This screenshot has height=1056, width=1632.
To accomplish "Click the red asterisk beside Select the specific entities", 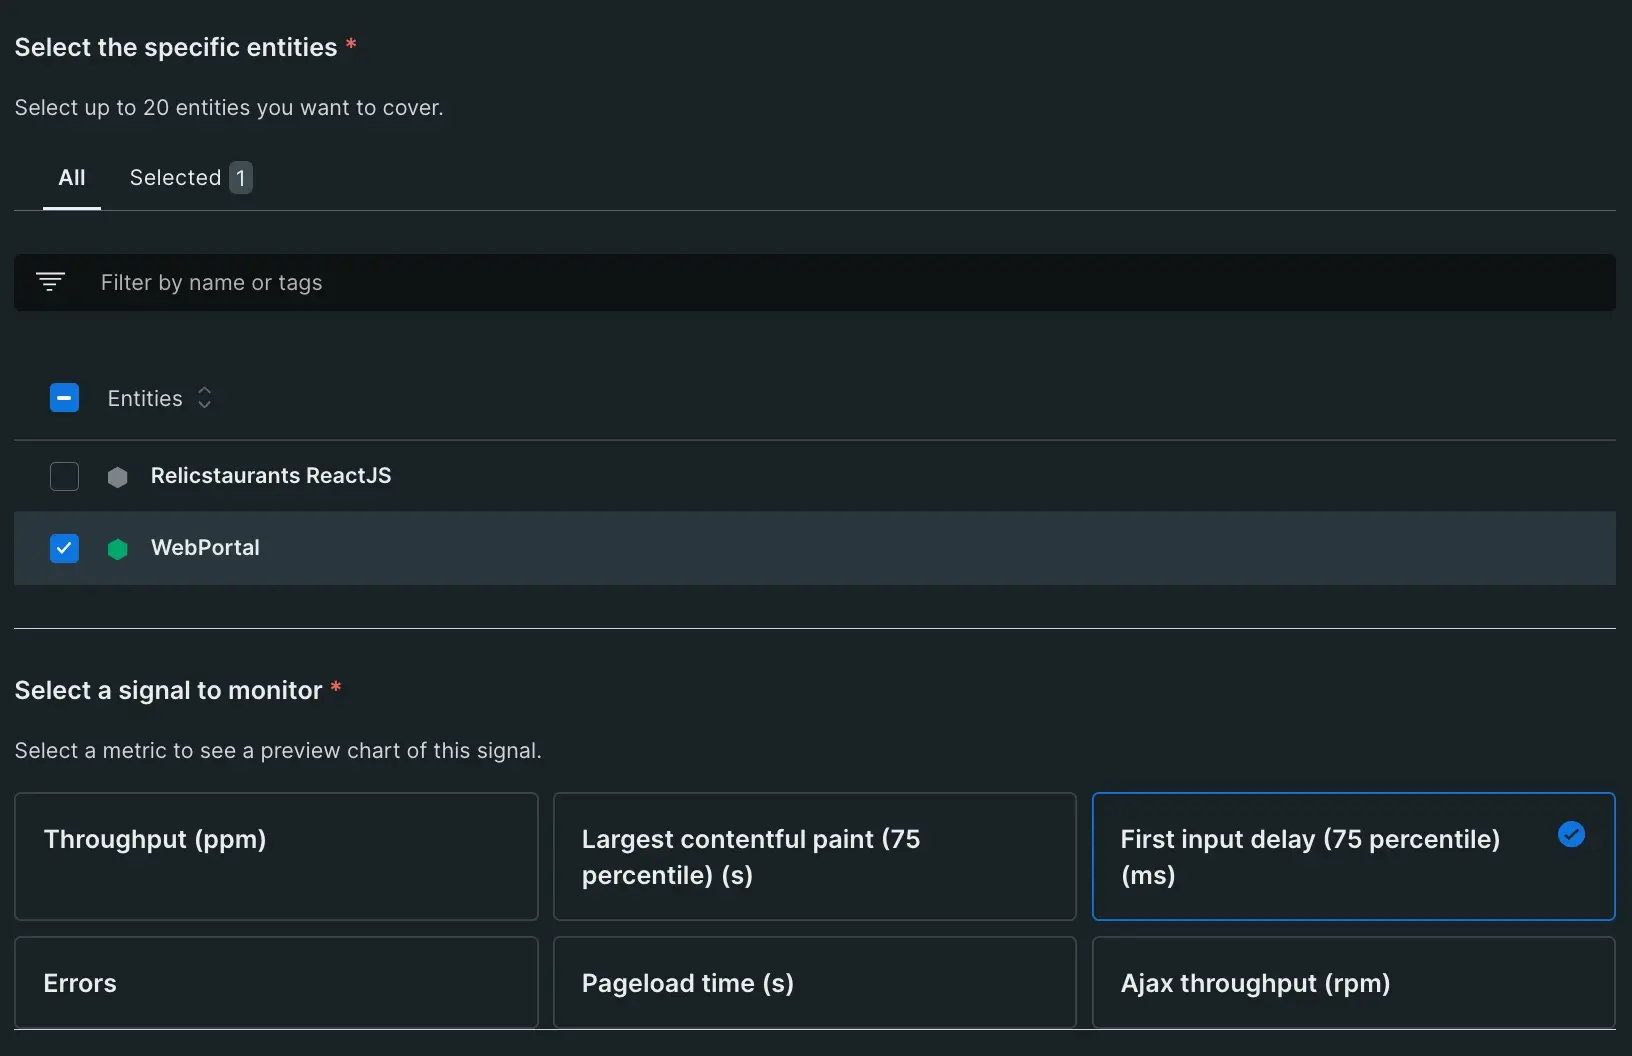I will coord(352,44).
